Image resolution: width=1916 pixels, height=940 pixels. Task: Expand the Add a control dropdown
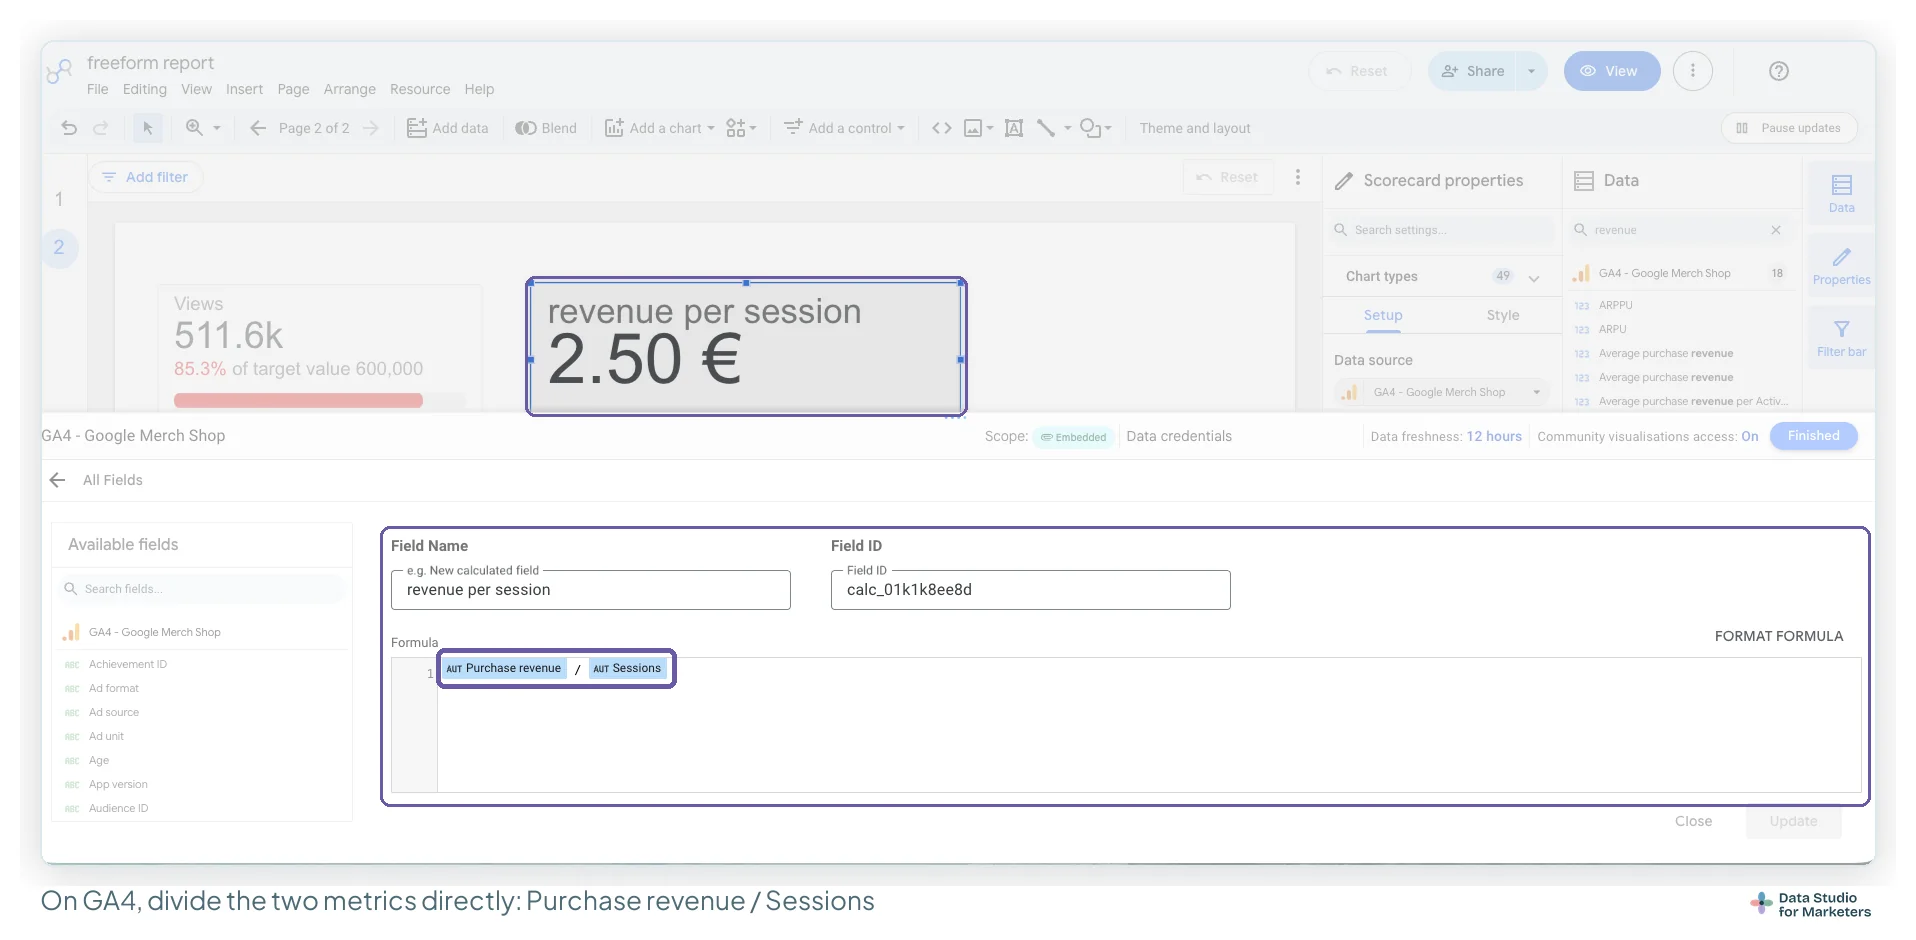(x=901, y=128)
